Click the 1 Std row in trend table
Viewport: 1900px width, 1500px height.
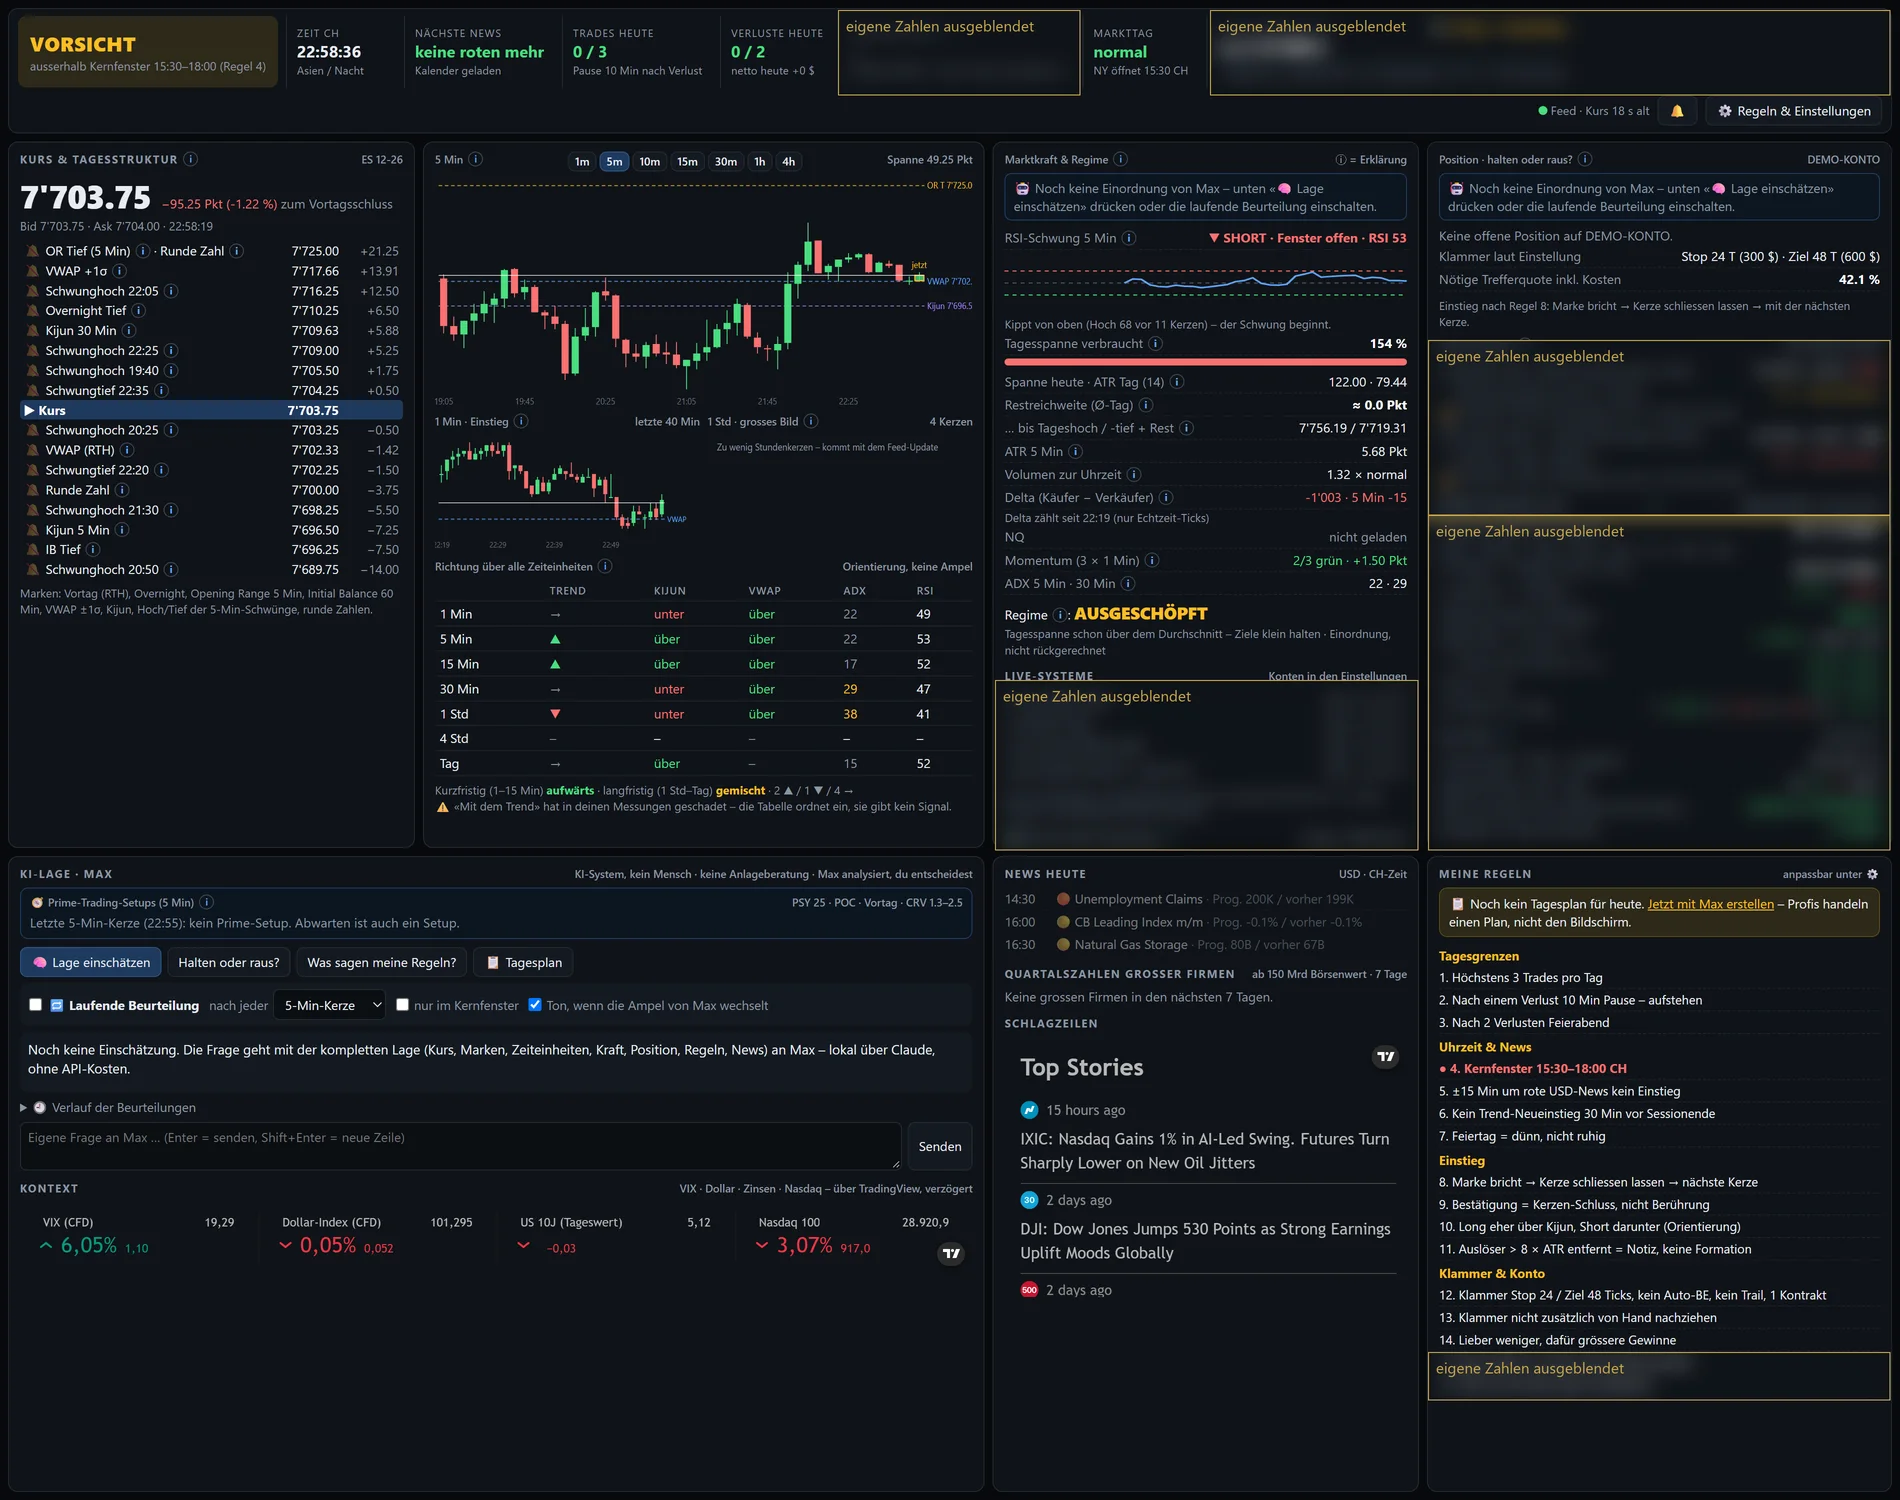point(703,714)
